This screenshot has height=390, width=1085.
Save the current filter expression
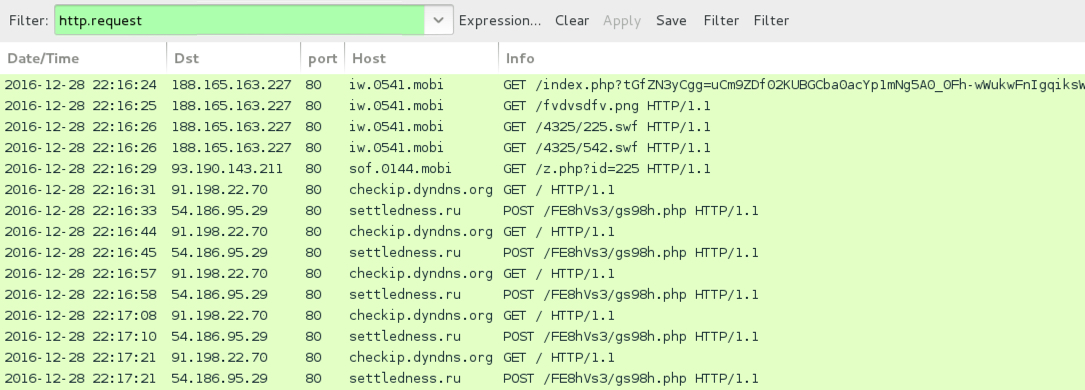pos(671,21)
